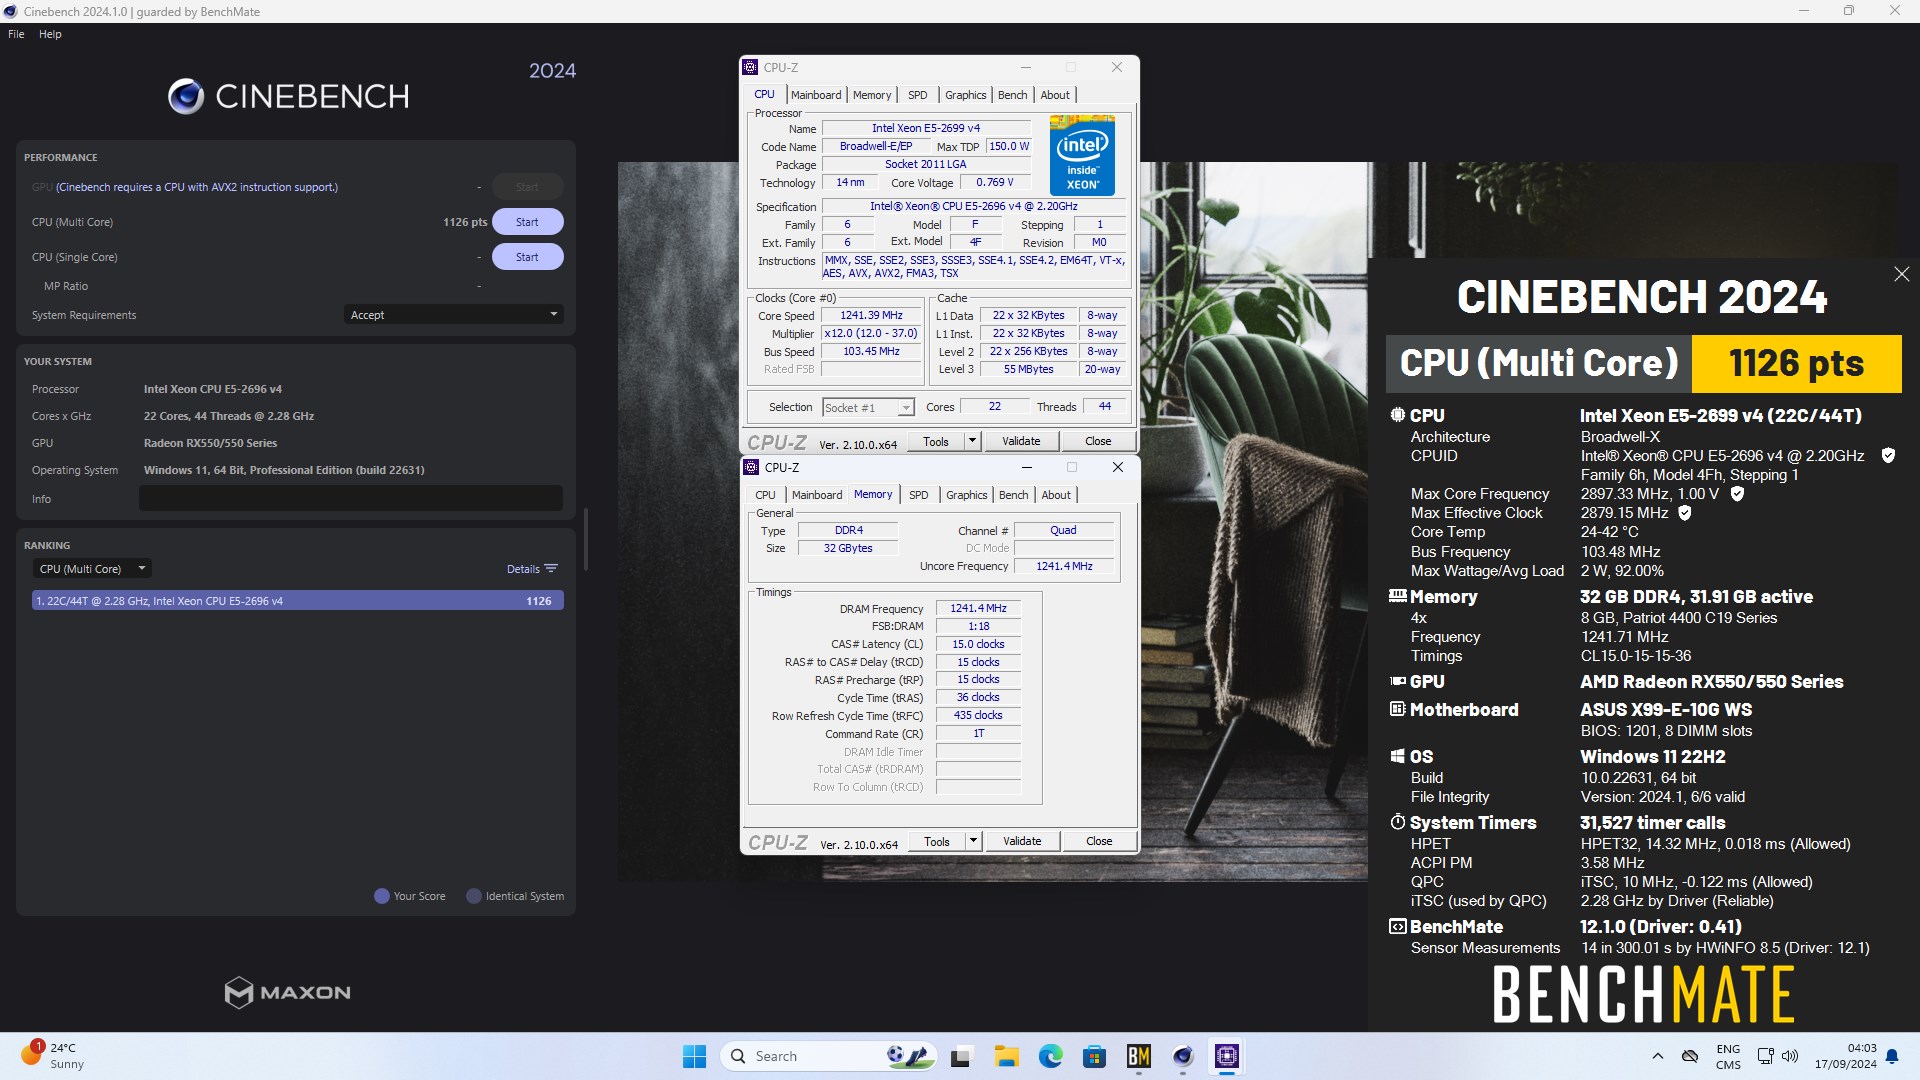1920x1080 pixels.
Task: Switch to SPD tab in upper CPU-Z window
Action: click(917, 95)
